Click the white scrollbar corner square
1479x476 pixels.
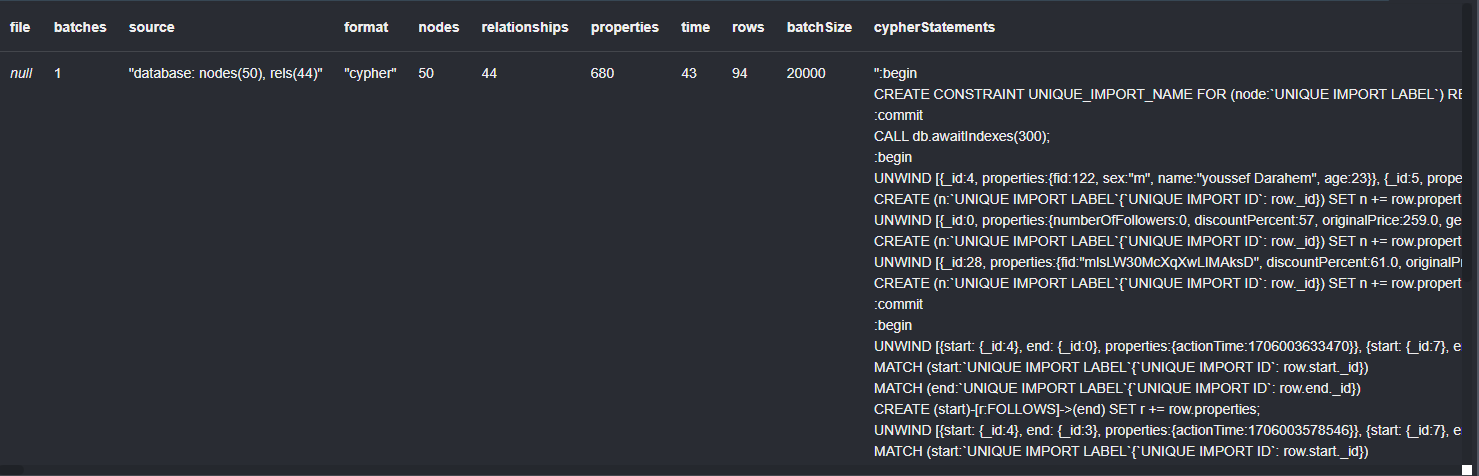point(1467,469)
